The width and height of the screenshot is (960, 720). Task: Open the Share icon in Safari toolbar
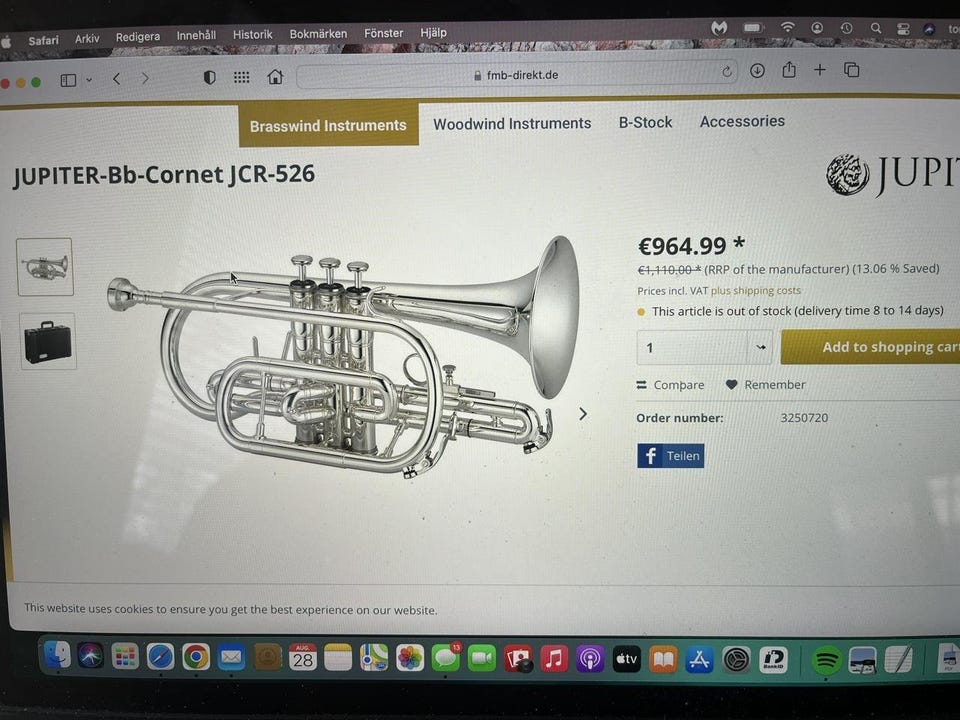[x=789, y=70]
